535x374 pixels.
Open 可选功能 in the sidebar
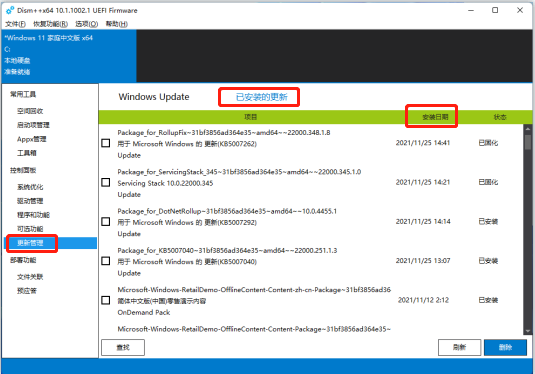pos(30,229)
